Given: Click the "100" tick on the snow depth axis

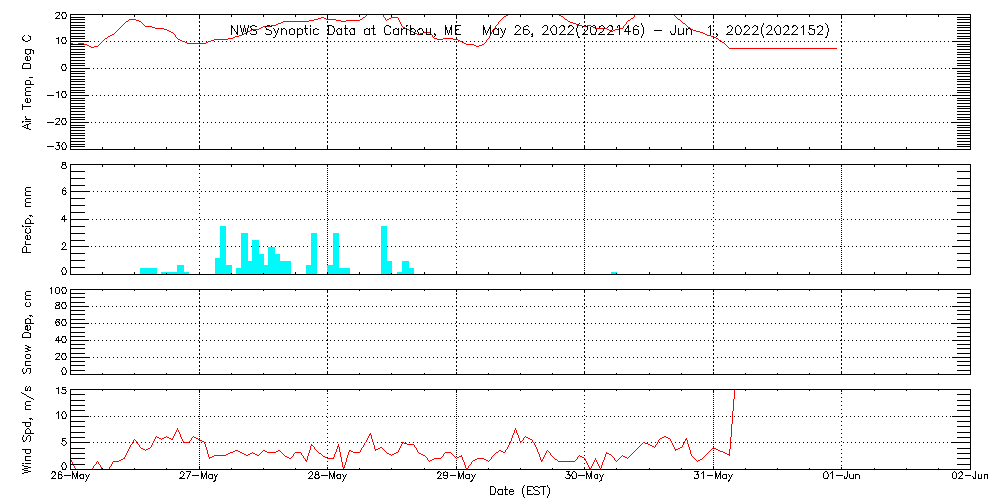Looking at the screenshot, I should [57, 291].
